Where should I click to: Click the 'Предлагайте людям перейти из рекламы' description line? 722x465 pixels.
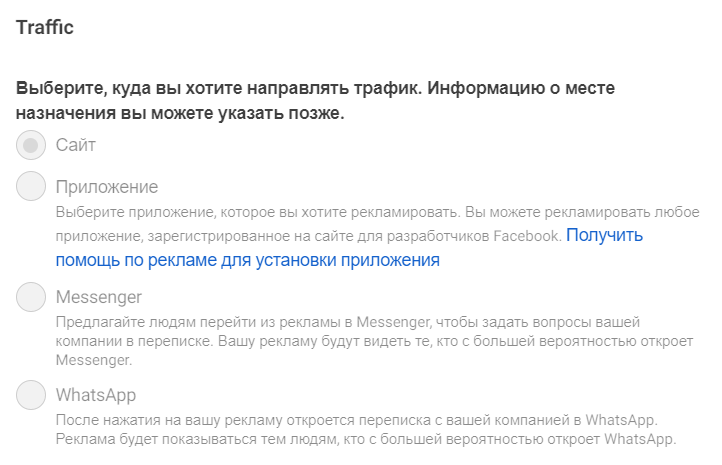point(348,322)
